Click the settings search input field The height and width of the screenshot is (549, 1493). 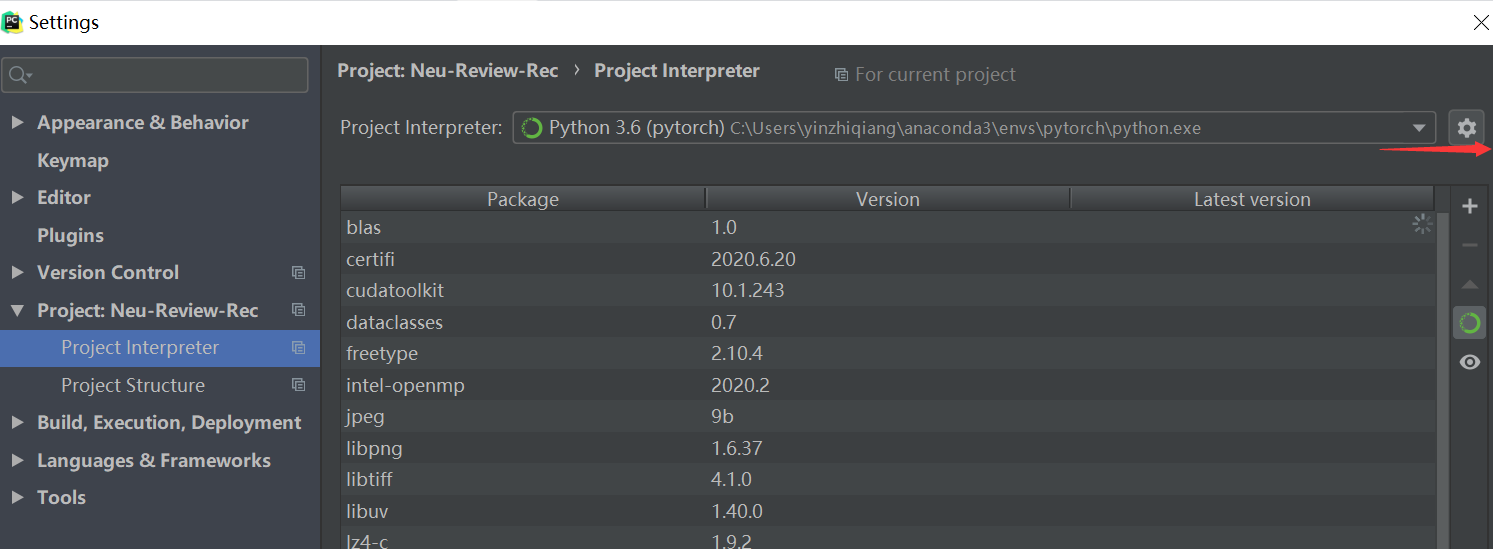click(155, 75)
